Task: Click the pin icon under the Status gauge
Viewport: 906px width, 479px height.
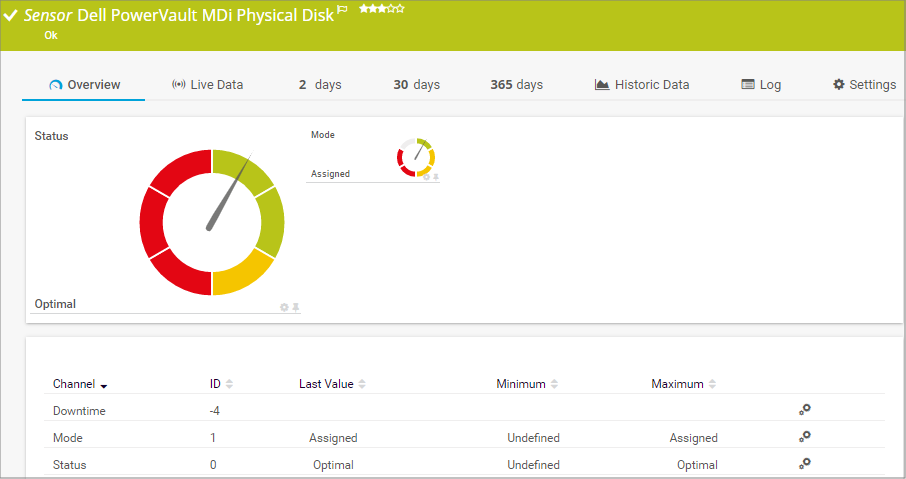Action: coord(296,307)
